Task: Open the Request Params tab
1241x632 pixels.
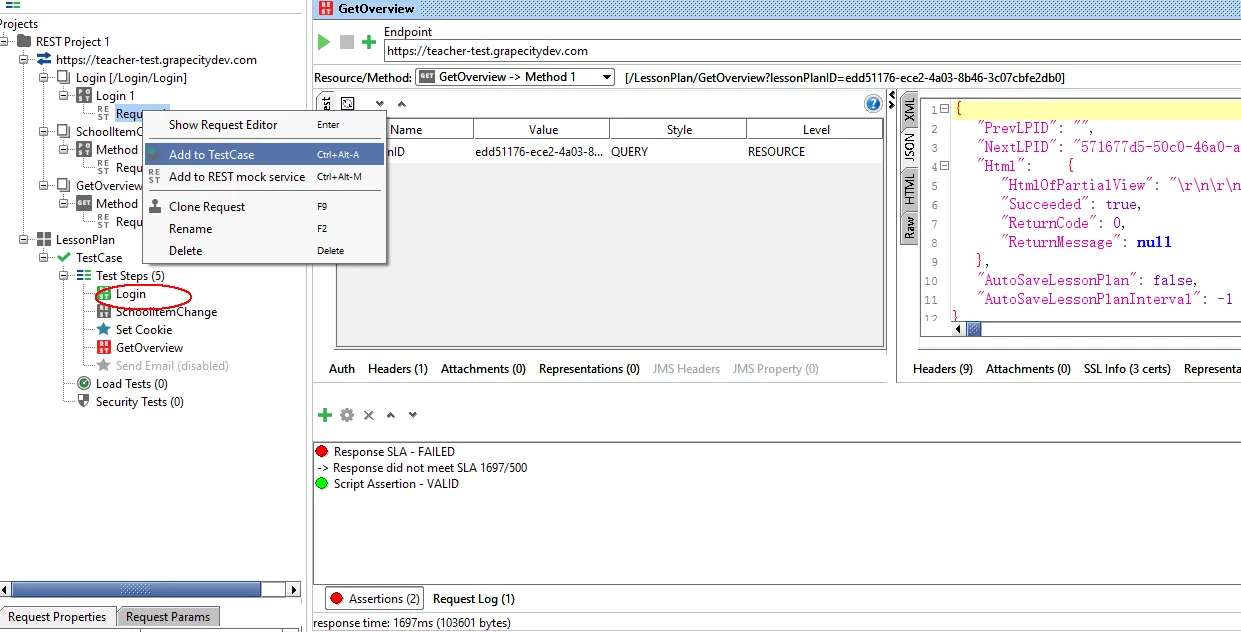Action: 168,617
